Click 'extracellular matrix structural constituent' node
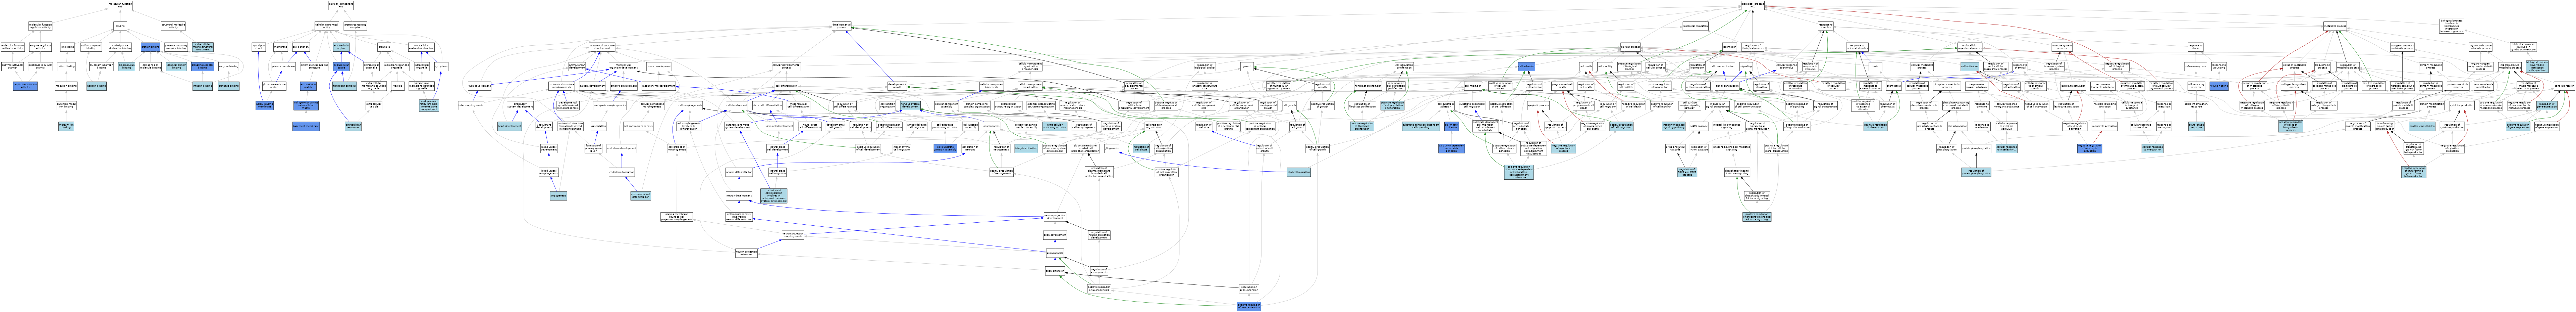This screenshot has height=312, width=2576. point(203,47)
